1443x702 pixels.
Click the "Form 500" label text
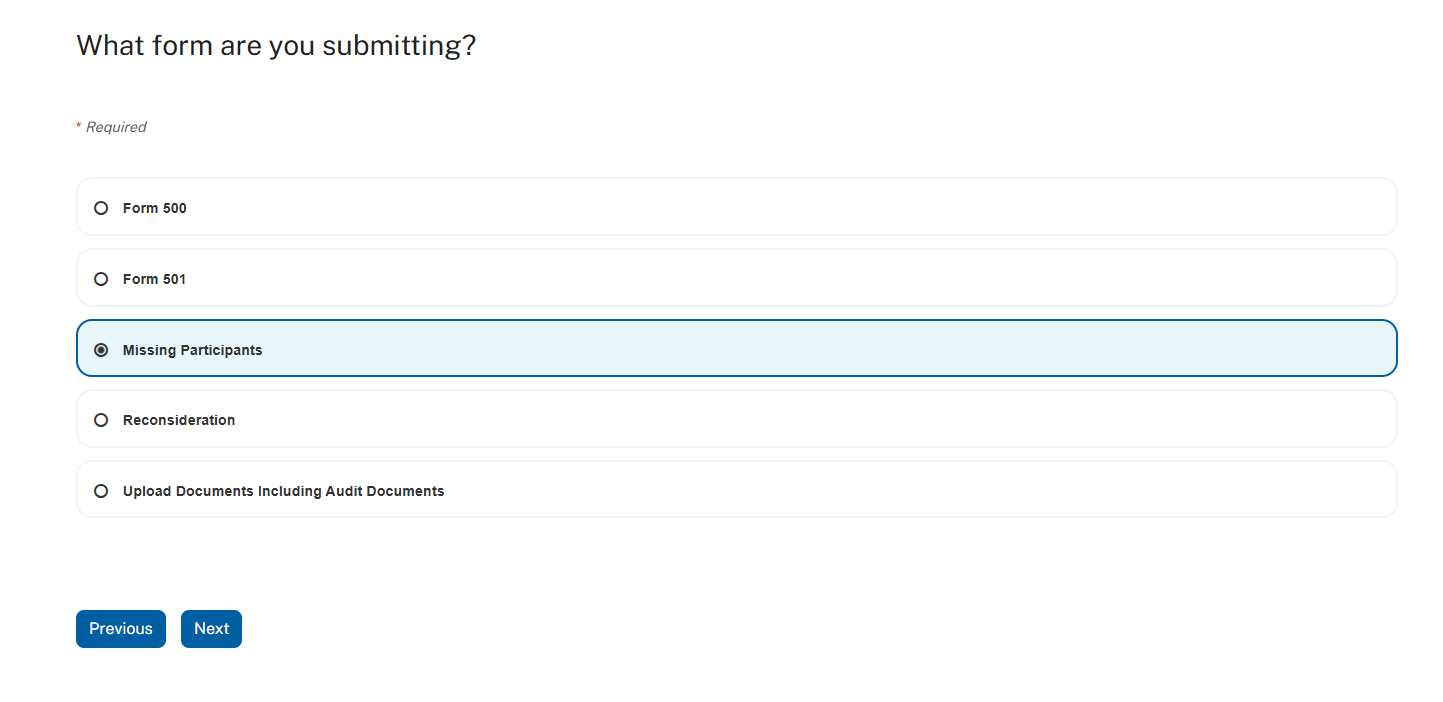click(155, 208)
